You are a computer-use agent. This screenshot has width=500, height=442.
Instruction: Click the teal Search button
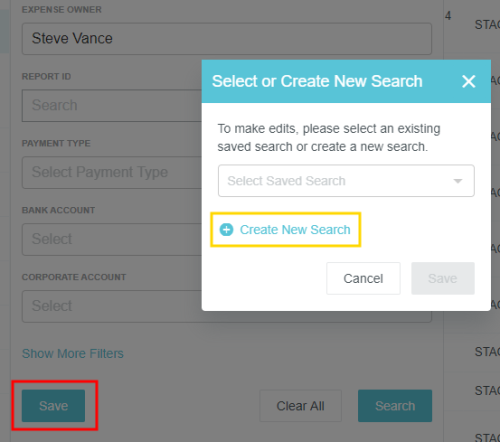click(395, 406)
